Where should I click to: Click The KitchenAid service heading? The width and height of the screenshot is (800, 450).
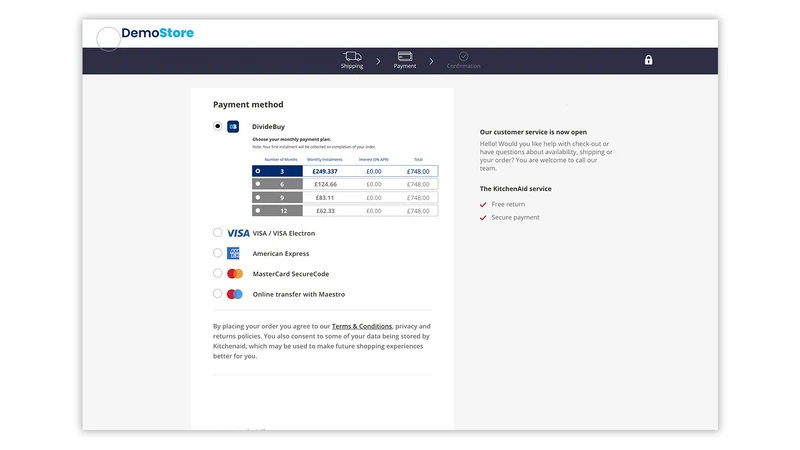(515, 189)
